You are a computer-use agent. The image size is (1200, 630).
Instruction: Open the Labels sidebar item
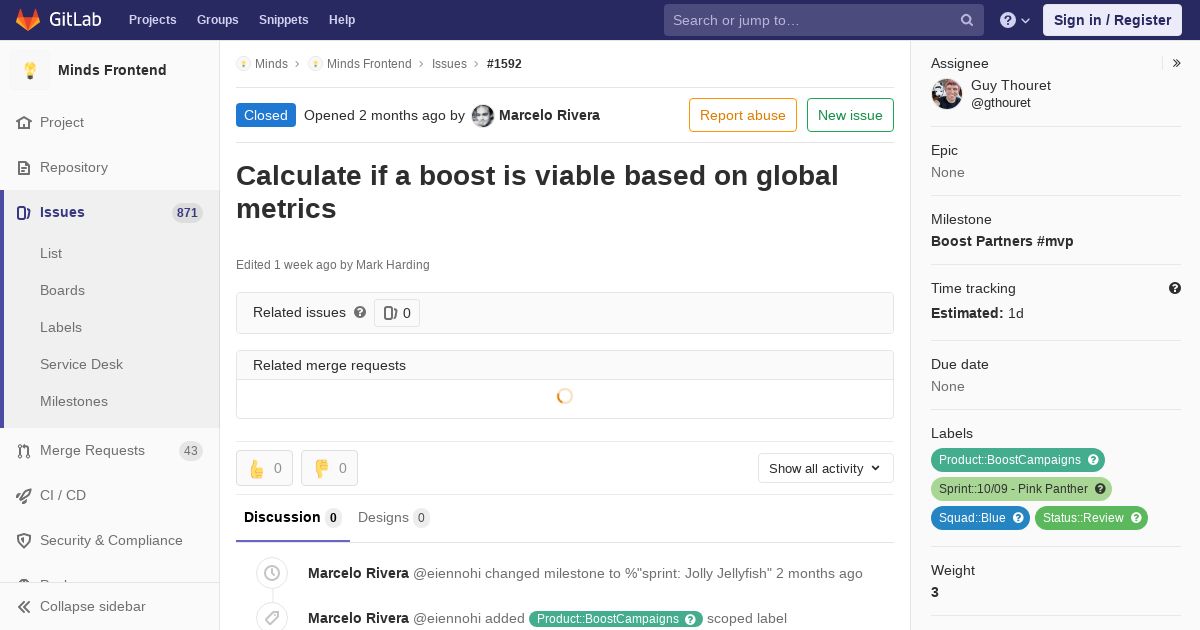pyautogui.click(x=61, y=327)
